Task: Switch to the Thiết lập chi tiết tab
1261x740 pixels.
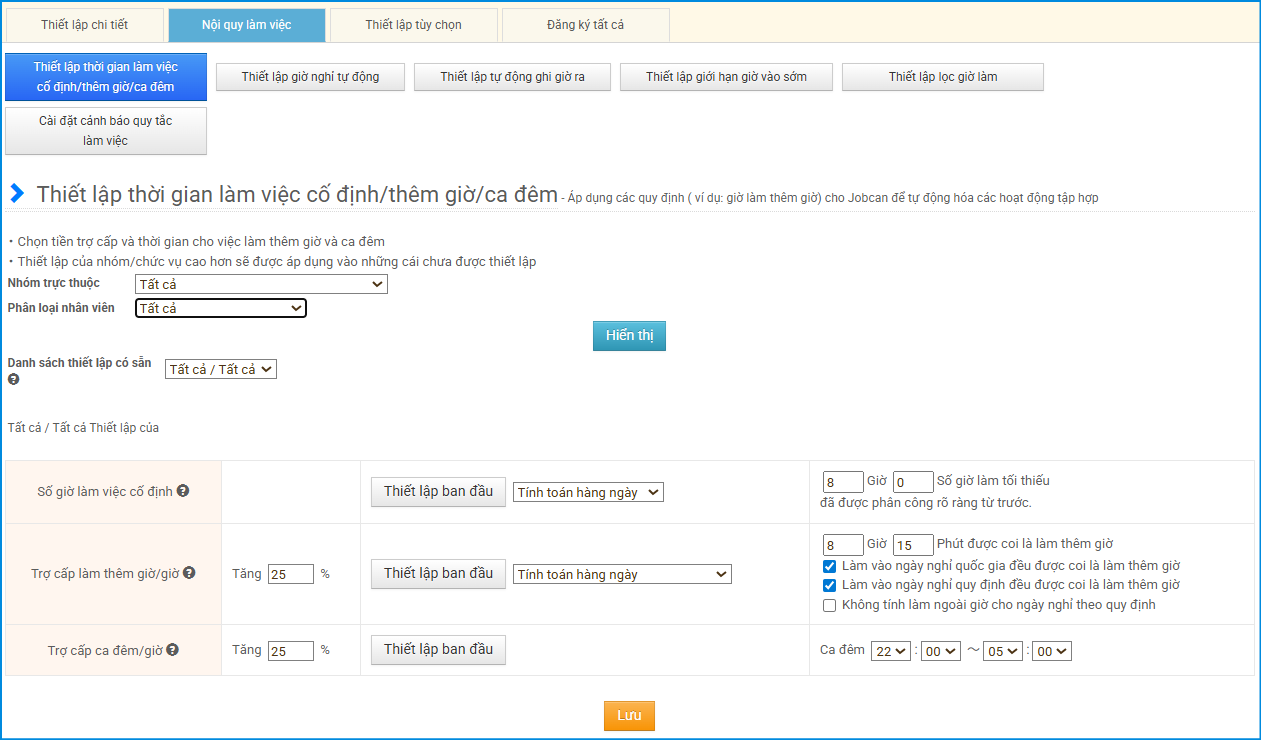Action: 85,25
